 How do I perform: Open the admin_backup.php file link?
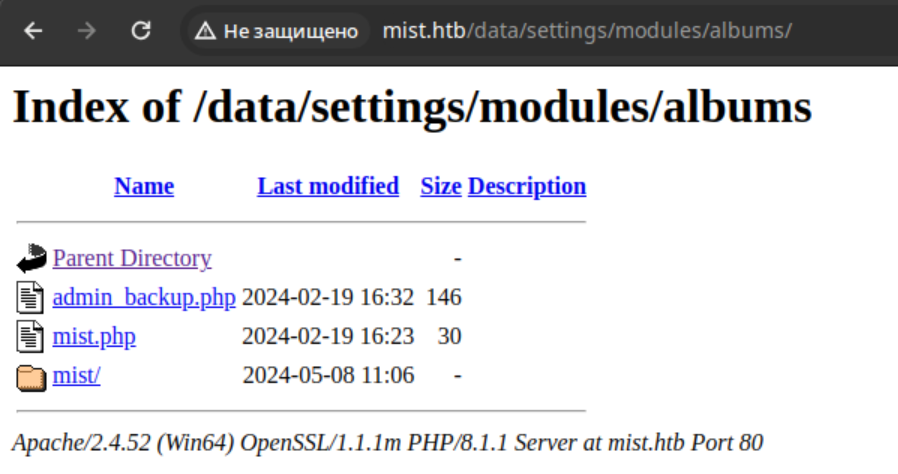click(144, 298)
